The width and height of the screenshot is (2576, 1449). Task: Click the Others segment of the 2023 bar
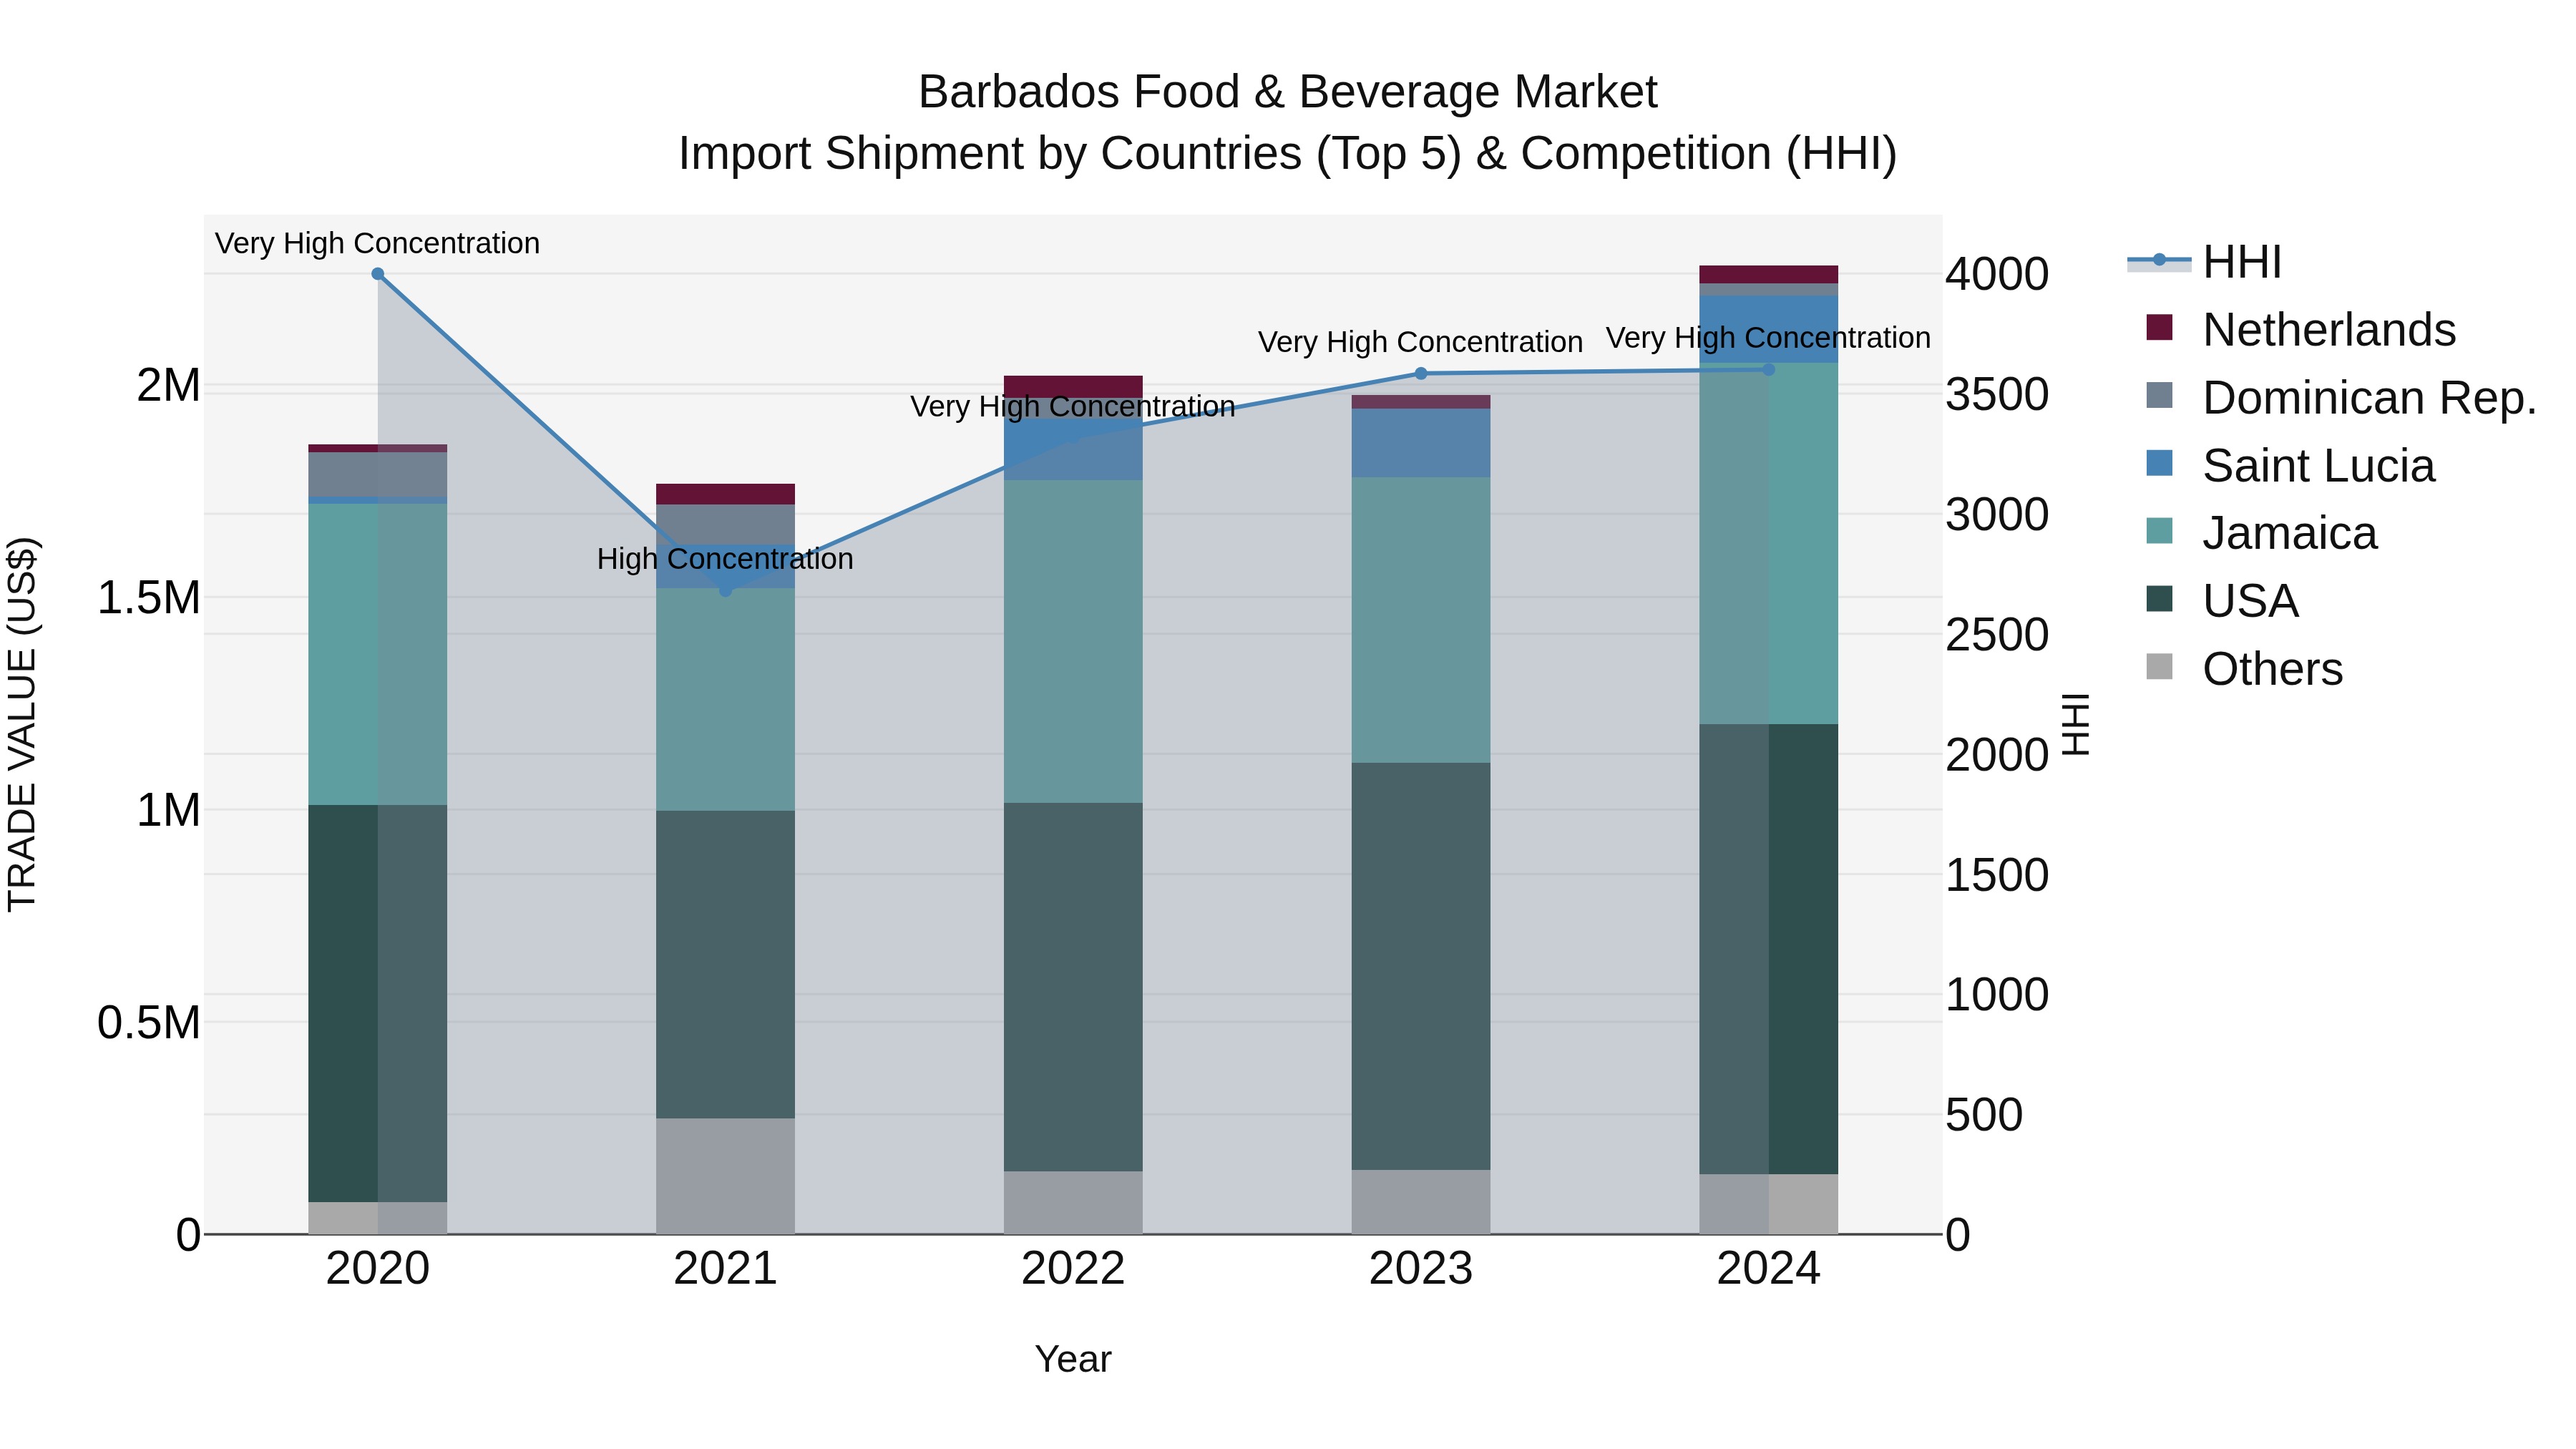click(1421, 1203)
